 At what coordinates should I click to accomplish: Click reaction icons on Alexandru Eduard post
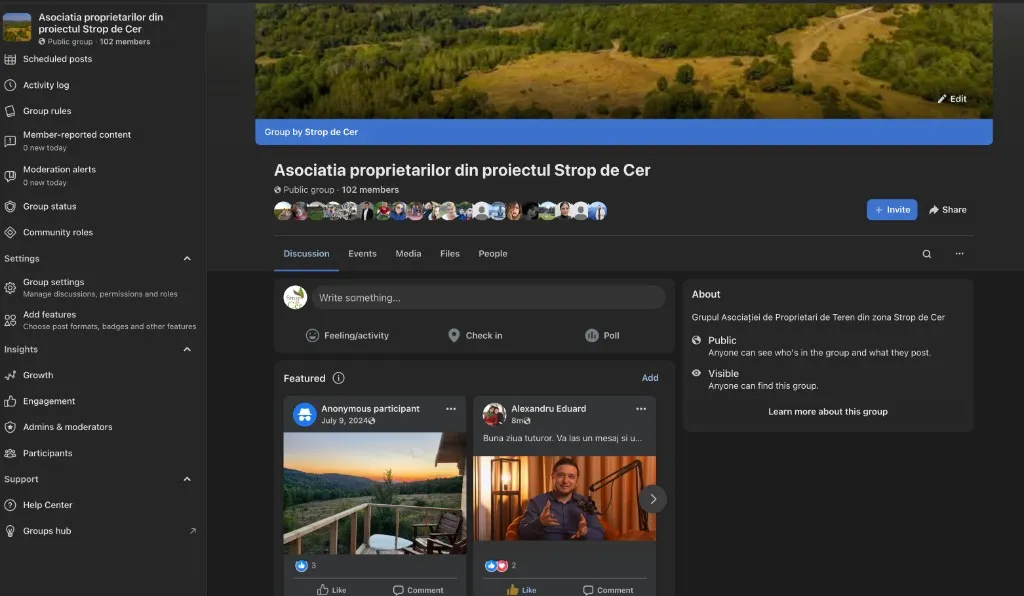tap(496, 566)
